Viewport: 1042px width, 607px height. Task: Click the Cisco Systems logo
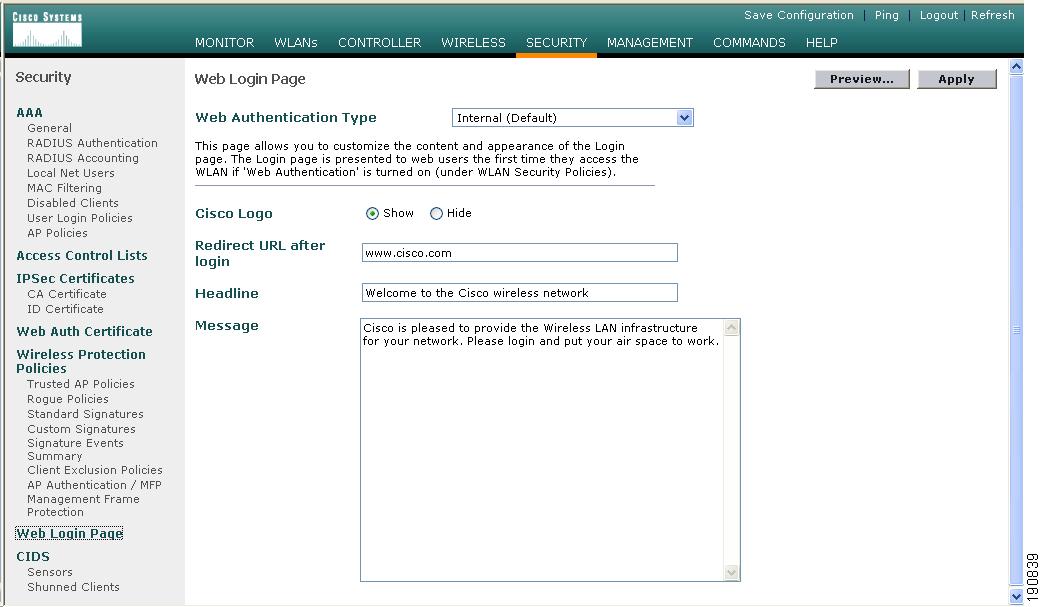coord(47,29)
